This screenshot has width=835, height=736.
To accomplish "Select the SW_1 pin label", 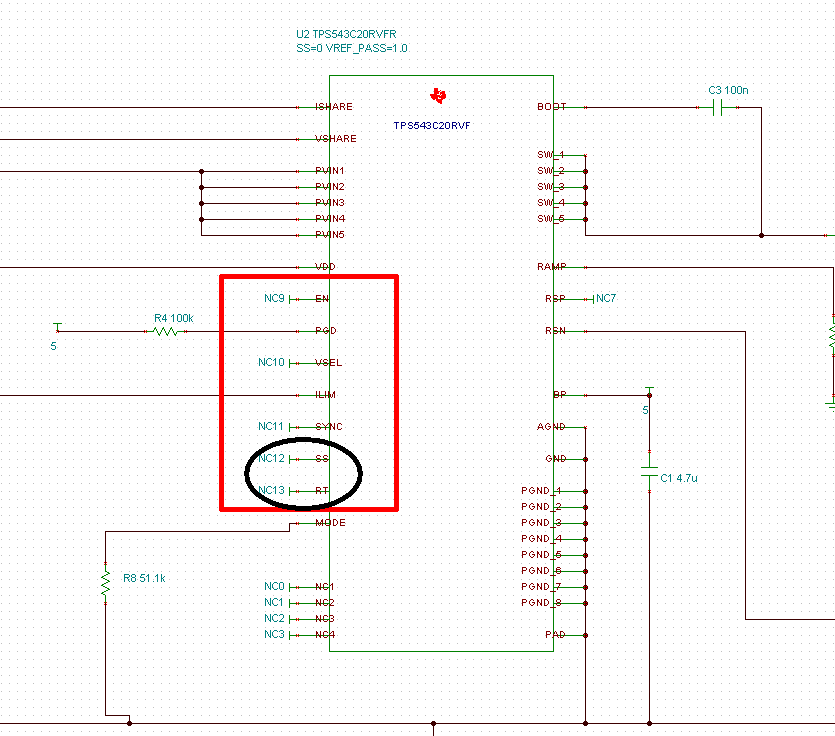I will click(551, 154).
